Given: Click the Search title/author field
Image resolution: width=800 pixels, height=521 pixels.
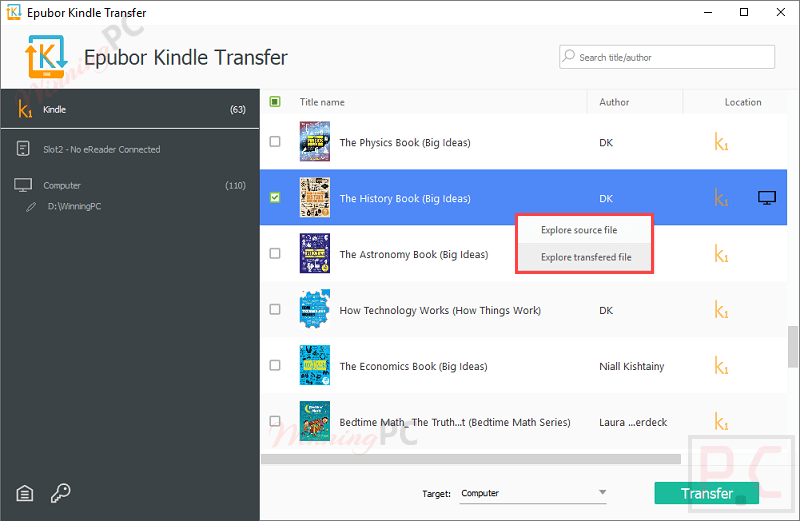Looking at the screenshot, I should point(667,57).
